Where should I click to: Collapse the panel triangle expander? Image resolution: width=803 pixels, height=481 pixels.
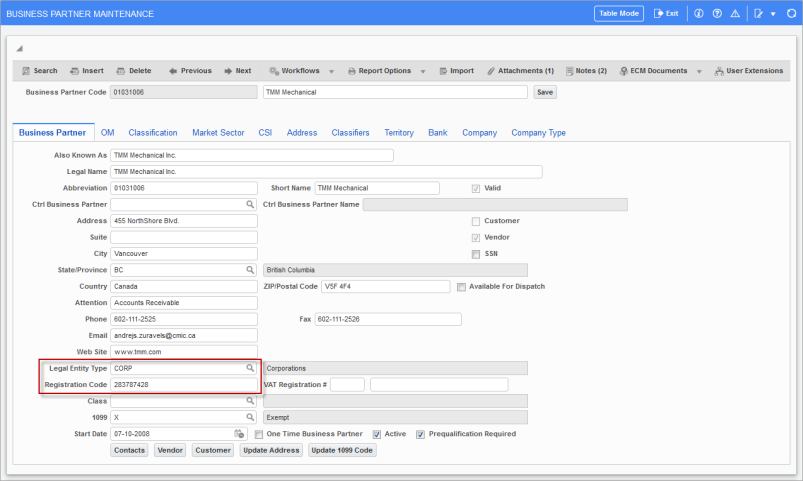point(19,49)
